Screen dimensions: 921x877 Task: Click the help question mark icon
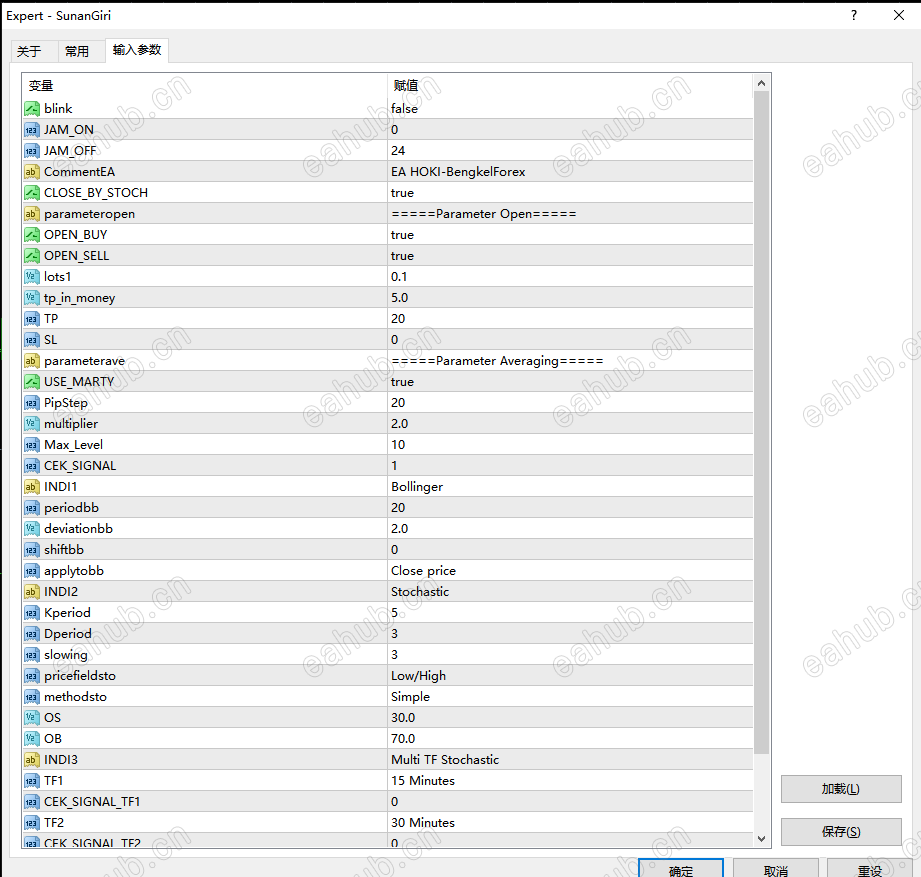tap(853, 15)
